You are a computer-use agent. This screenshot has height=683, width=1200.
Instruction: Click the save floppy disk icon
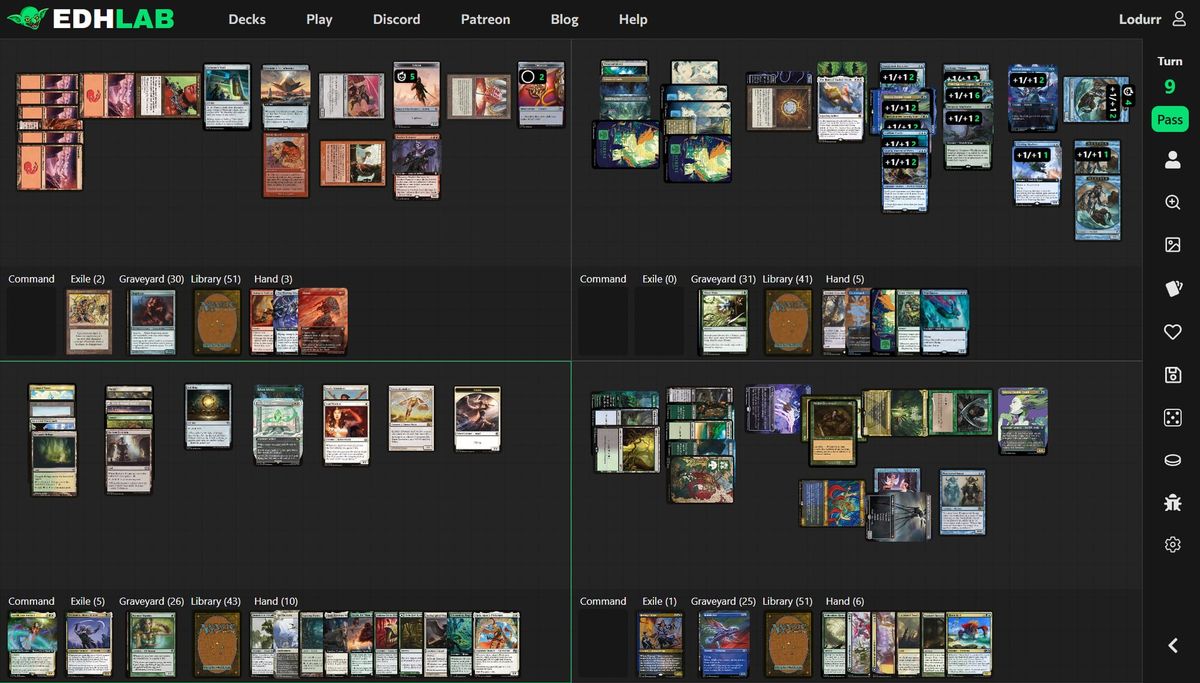(1173, 375)
